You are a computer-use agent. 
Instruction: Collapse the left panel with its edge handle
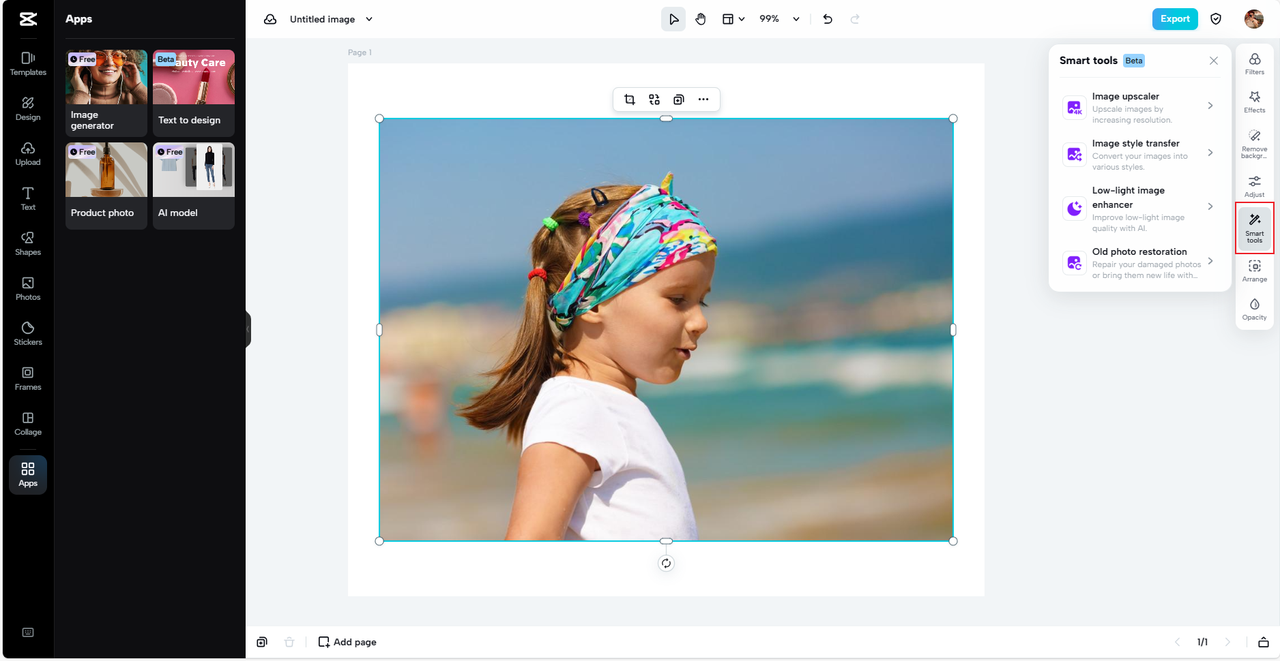click(248, 329)
